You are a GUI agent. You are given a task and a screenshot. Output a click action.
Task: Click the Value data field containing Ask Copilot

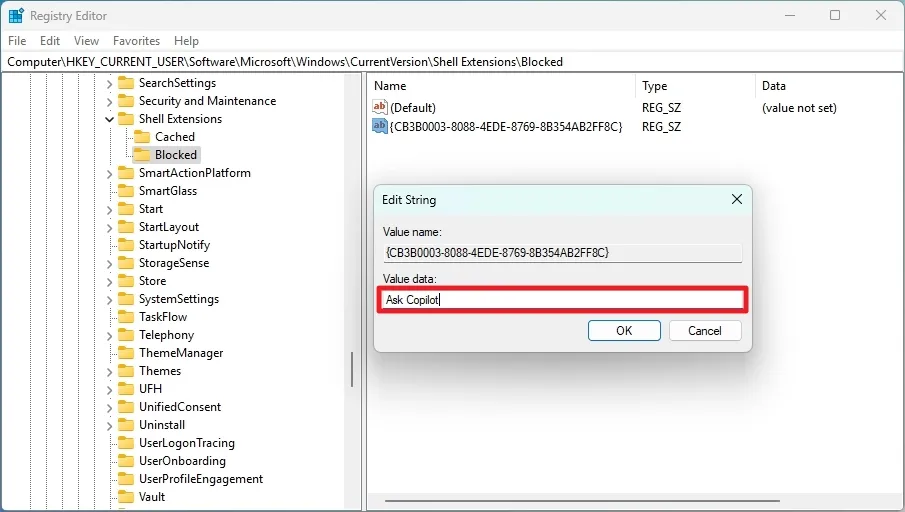tap(563, 300)
